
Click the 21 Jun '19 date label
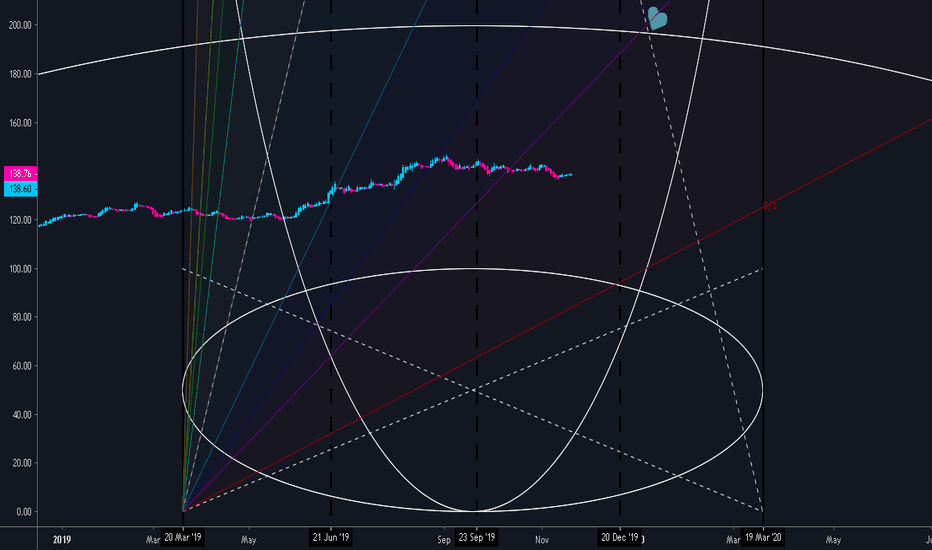tap(331, 538)
